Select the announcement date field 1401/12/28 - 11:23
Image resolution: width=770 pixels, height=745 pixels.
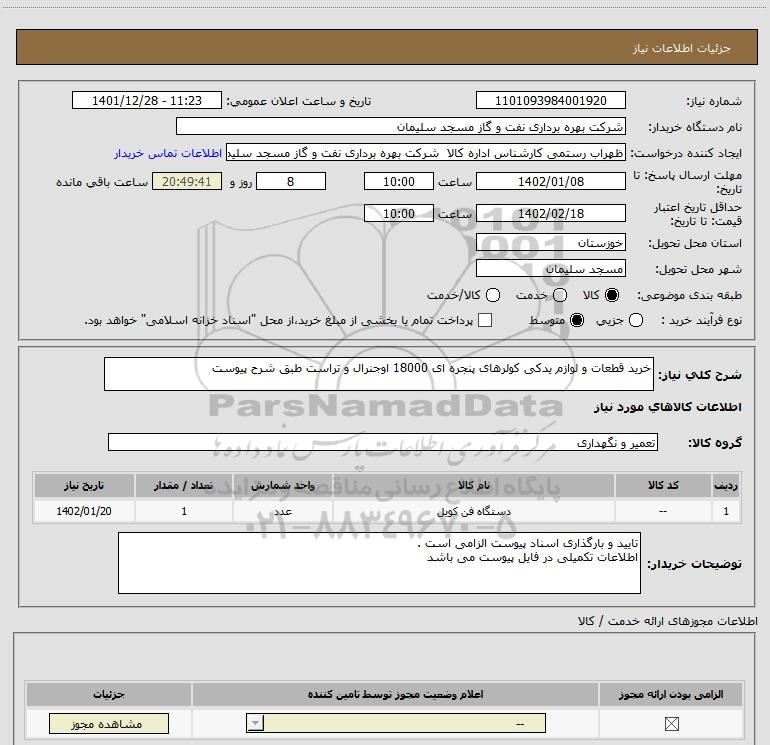click(x=147, y=100)
